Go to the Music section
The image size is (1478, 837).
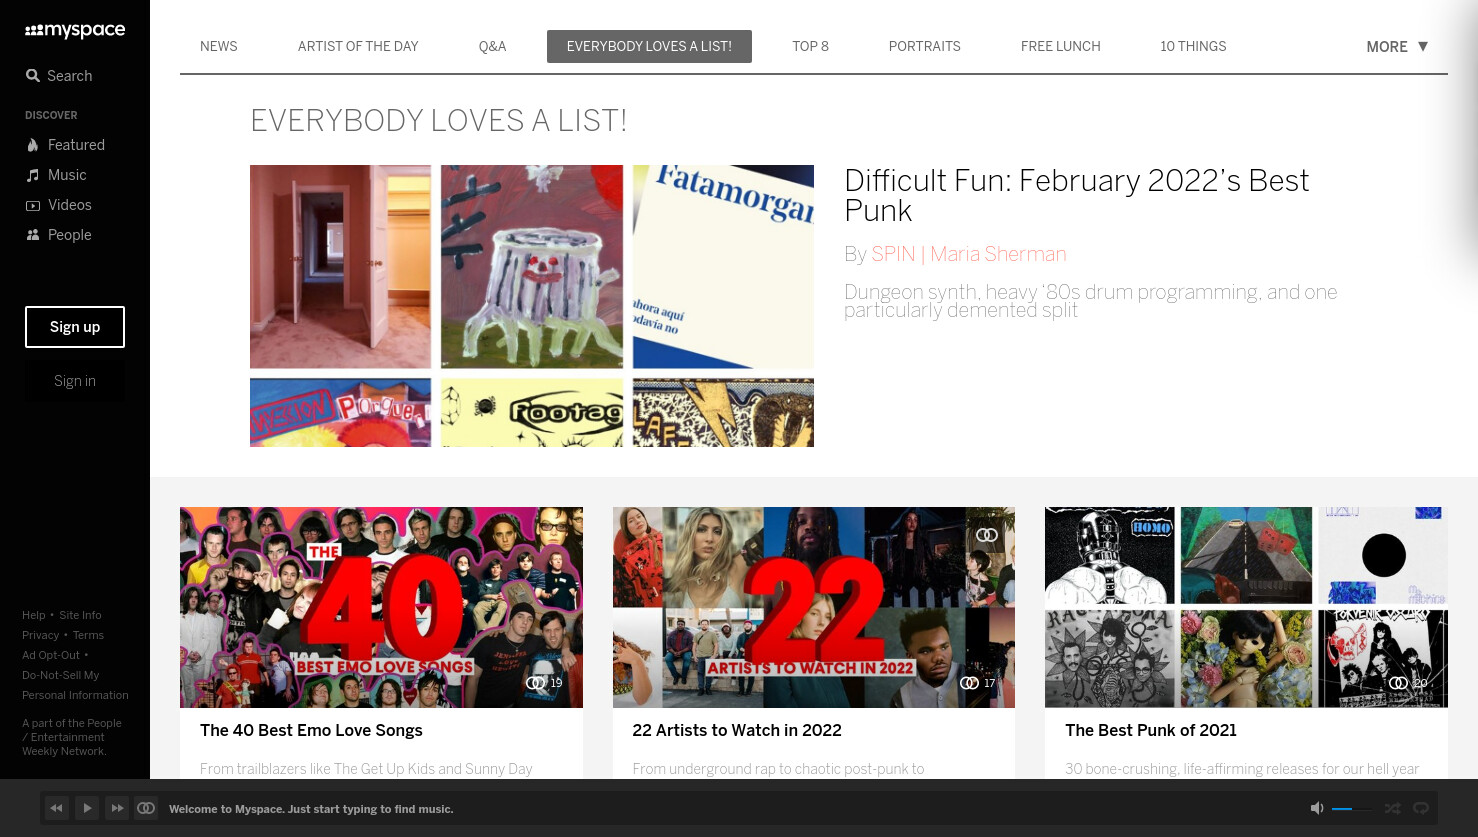[x=56, y=175]
